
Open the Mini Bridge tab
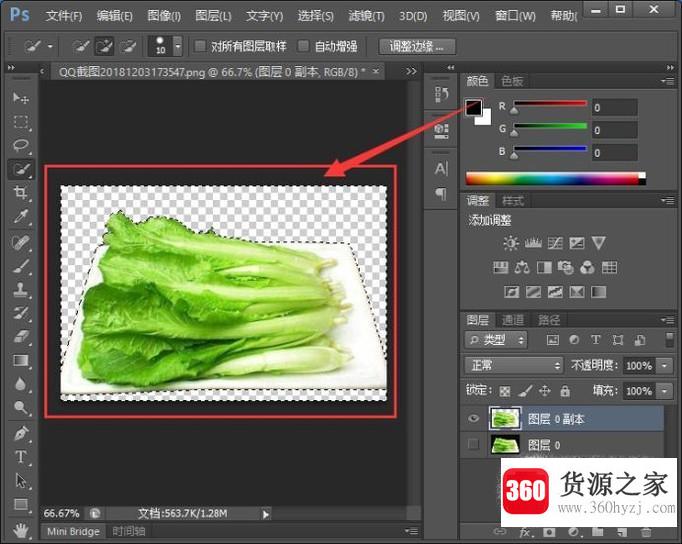73,531
